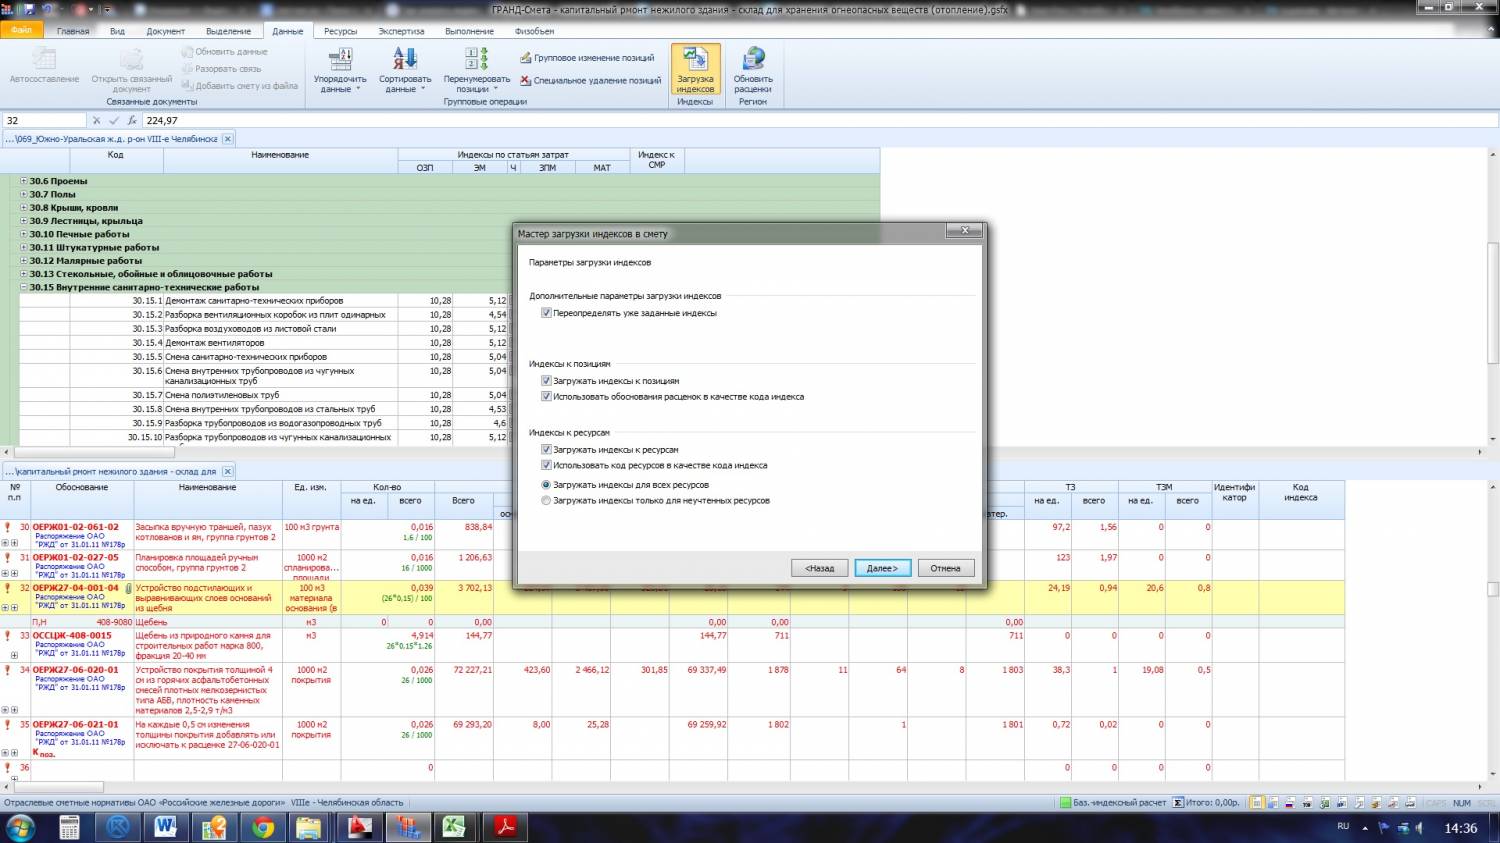The width and height of the screenshot is (1500, 843).
Task: Click the Отмена button in dialog
Action: coord(945,568)
